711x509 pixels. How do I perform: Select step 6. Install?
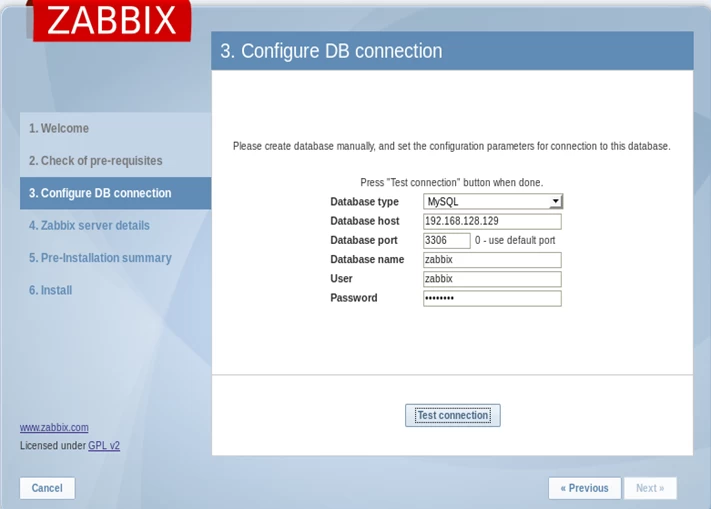pyautogui.click(x=115, y=290)
